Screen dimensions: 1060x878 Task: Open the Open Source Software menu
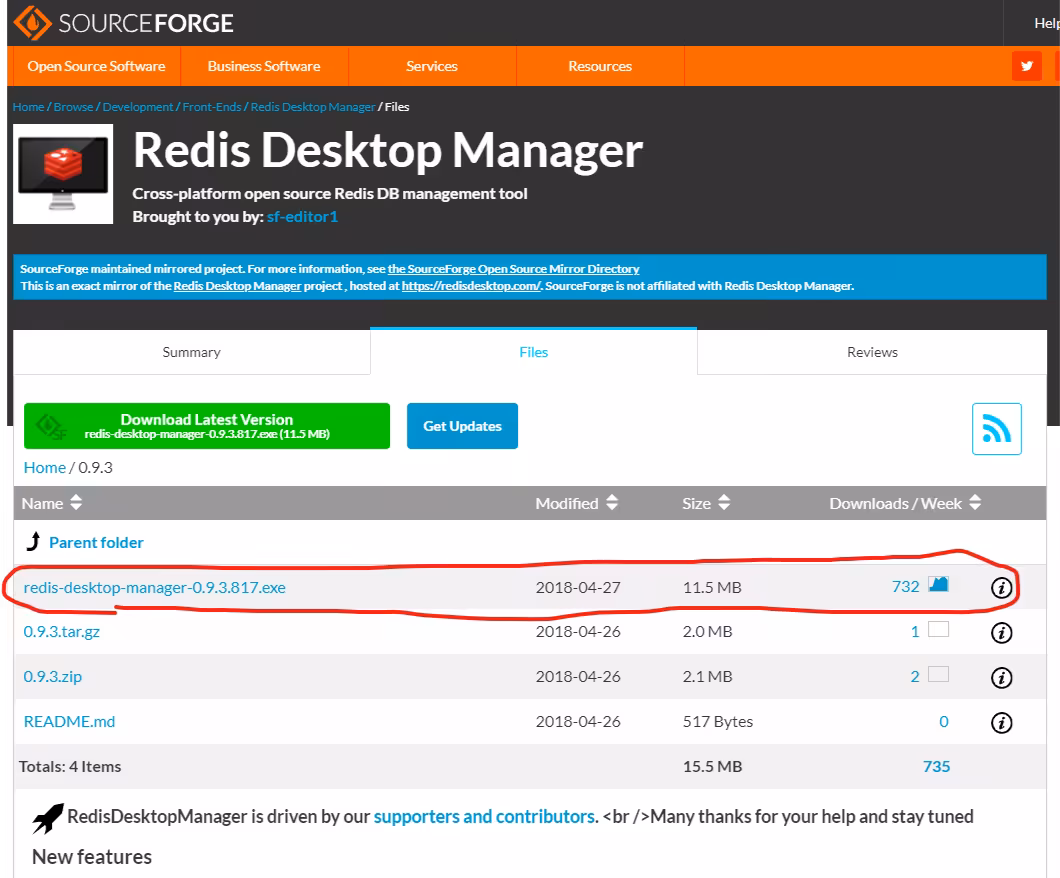pyautogui.click(x=96, y=66)
